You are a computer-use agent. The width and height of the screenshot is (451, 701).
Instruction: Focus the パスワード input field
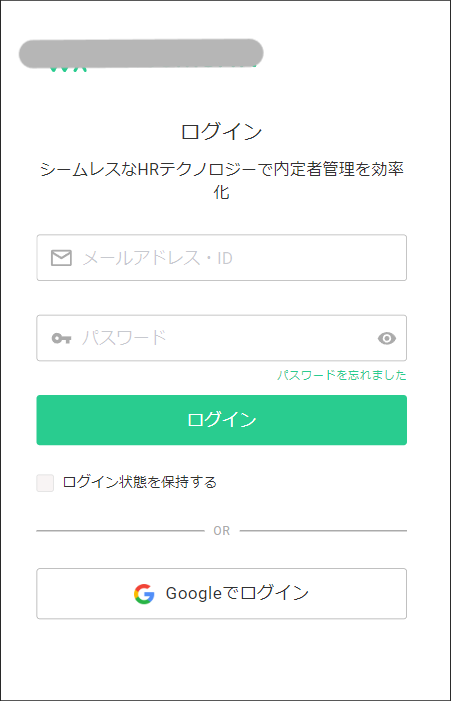[222, 338]
